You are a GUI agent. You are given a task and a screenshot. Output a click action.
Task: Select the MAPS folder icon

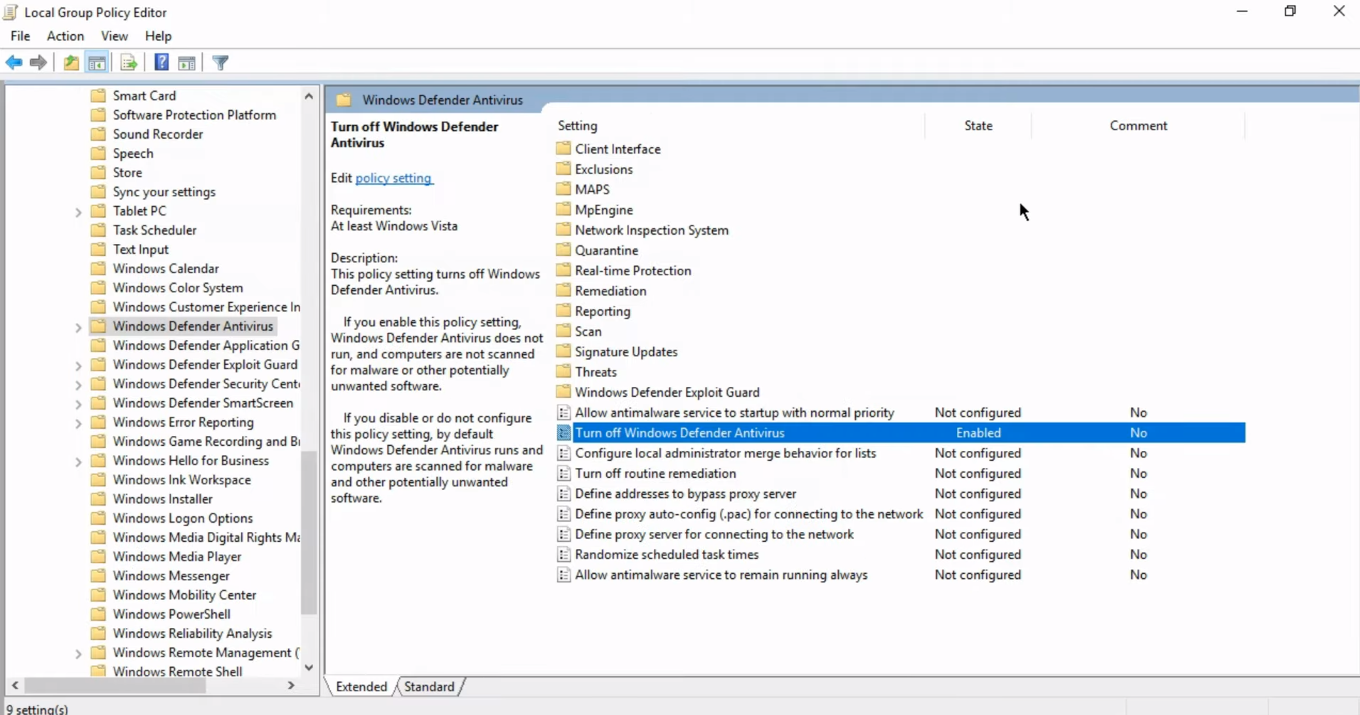coord(564,189)
